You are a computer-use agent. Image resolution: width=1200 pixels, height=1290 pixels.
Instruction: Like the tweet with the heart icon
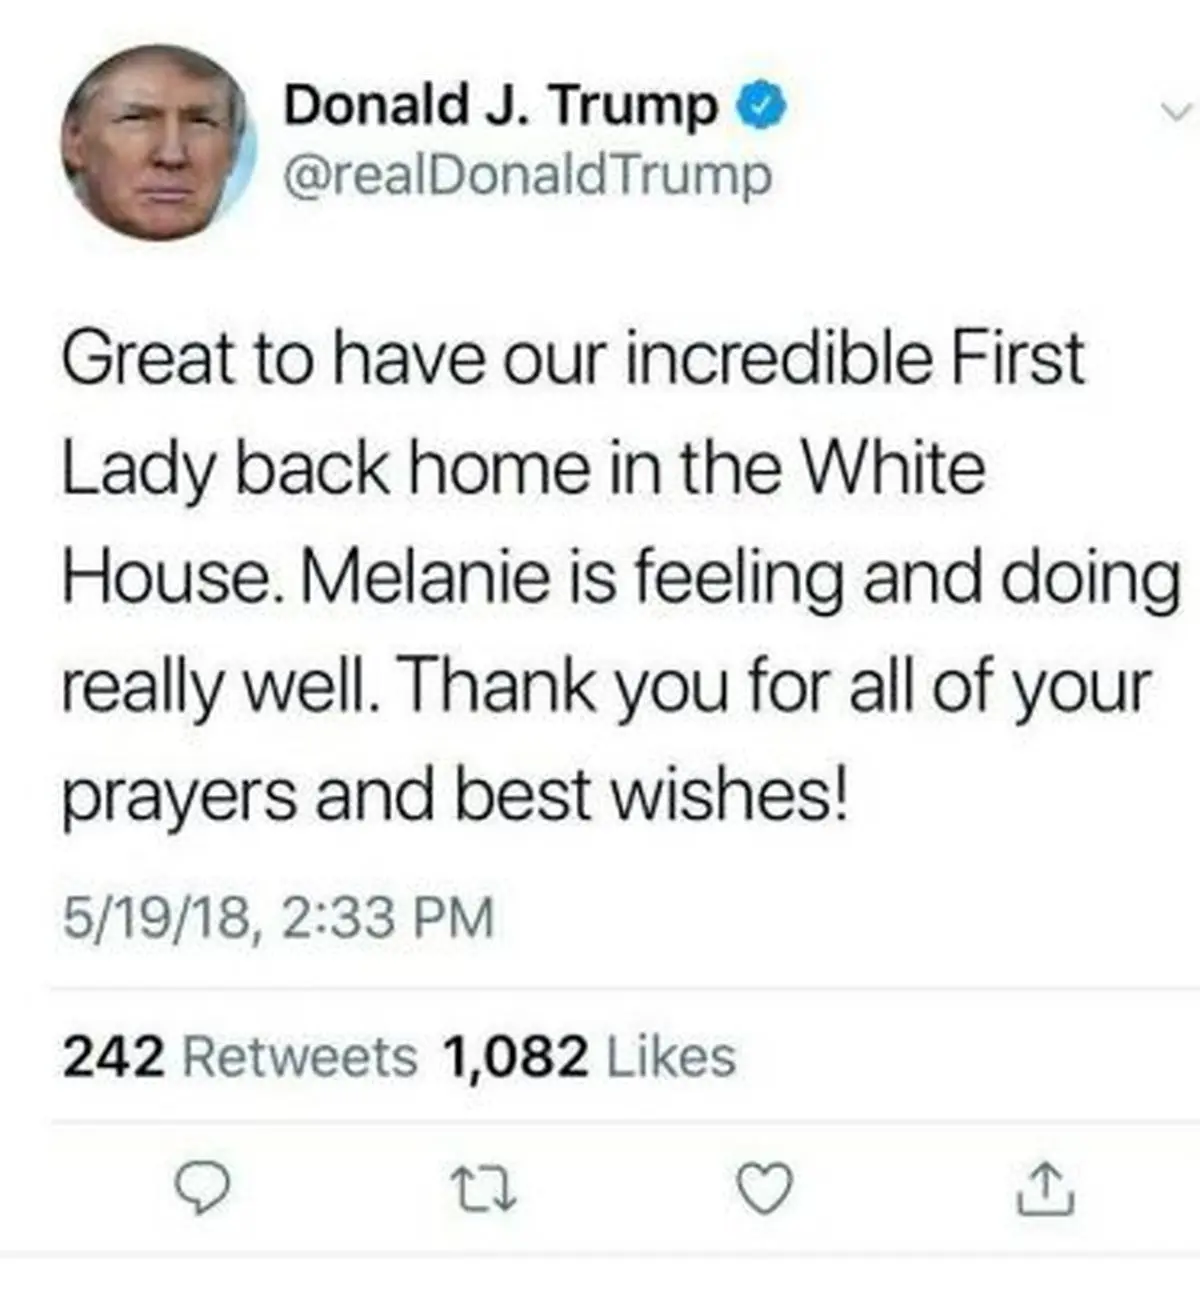coord(764,1189)
